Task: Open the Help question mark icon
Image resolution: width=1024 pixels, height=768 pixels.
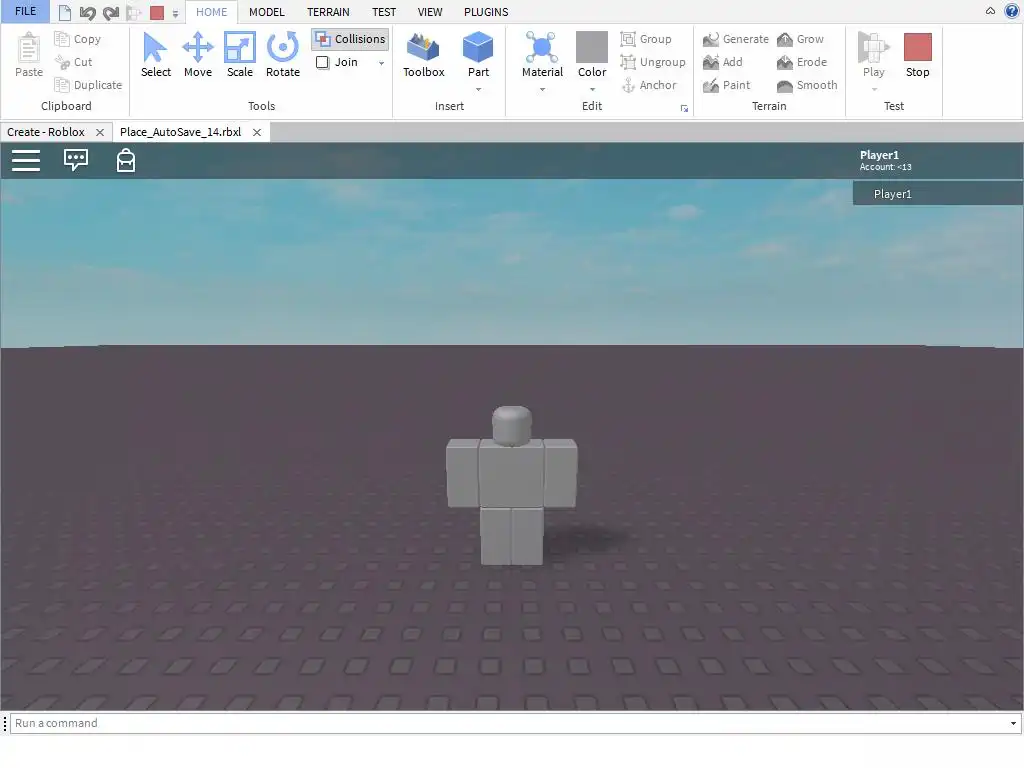Action: pyautogui.click(x=1012, y=11)
